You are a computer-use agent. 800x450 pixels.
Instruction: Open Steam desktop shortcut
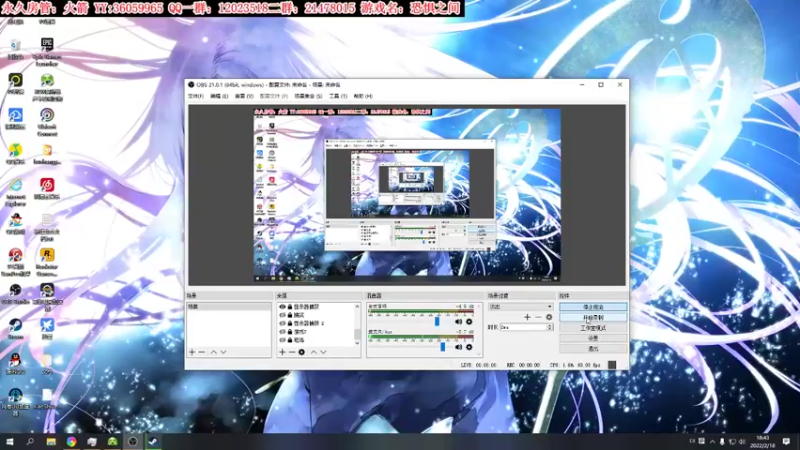click(x=15, y=329)
